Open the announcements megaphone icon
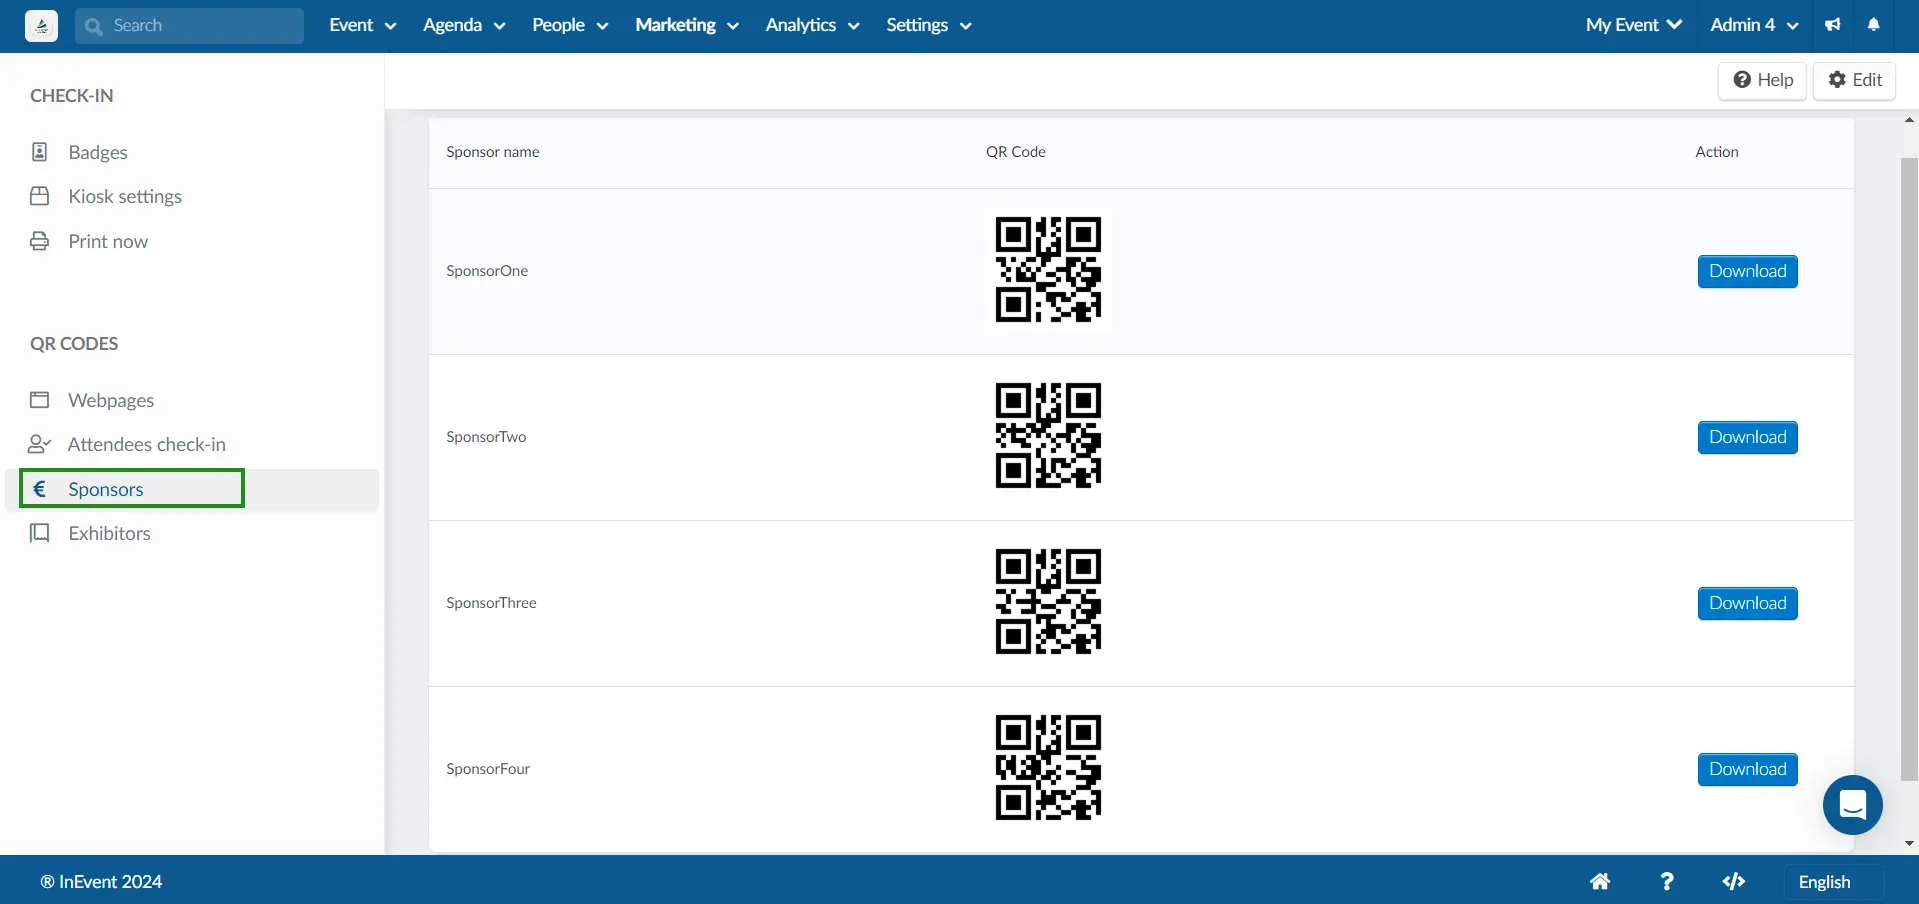The image size is (1919, 904). pos(1832,25)
